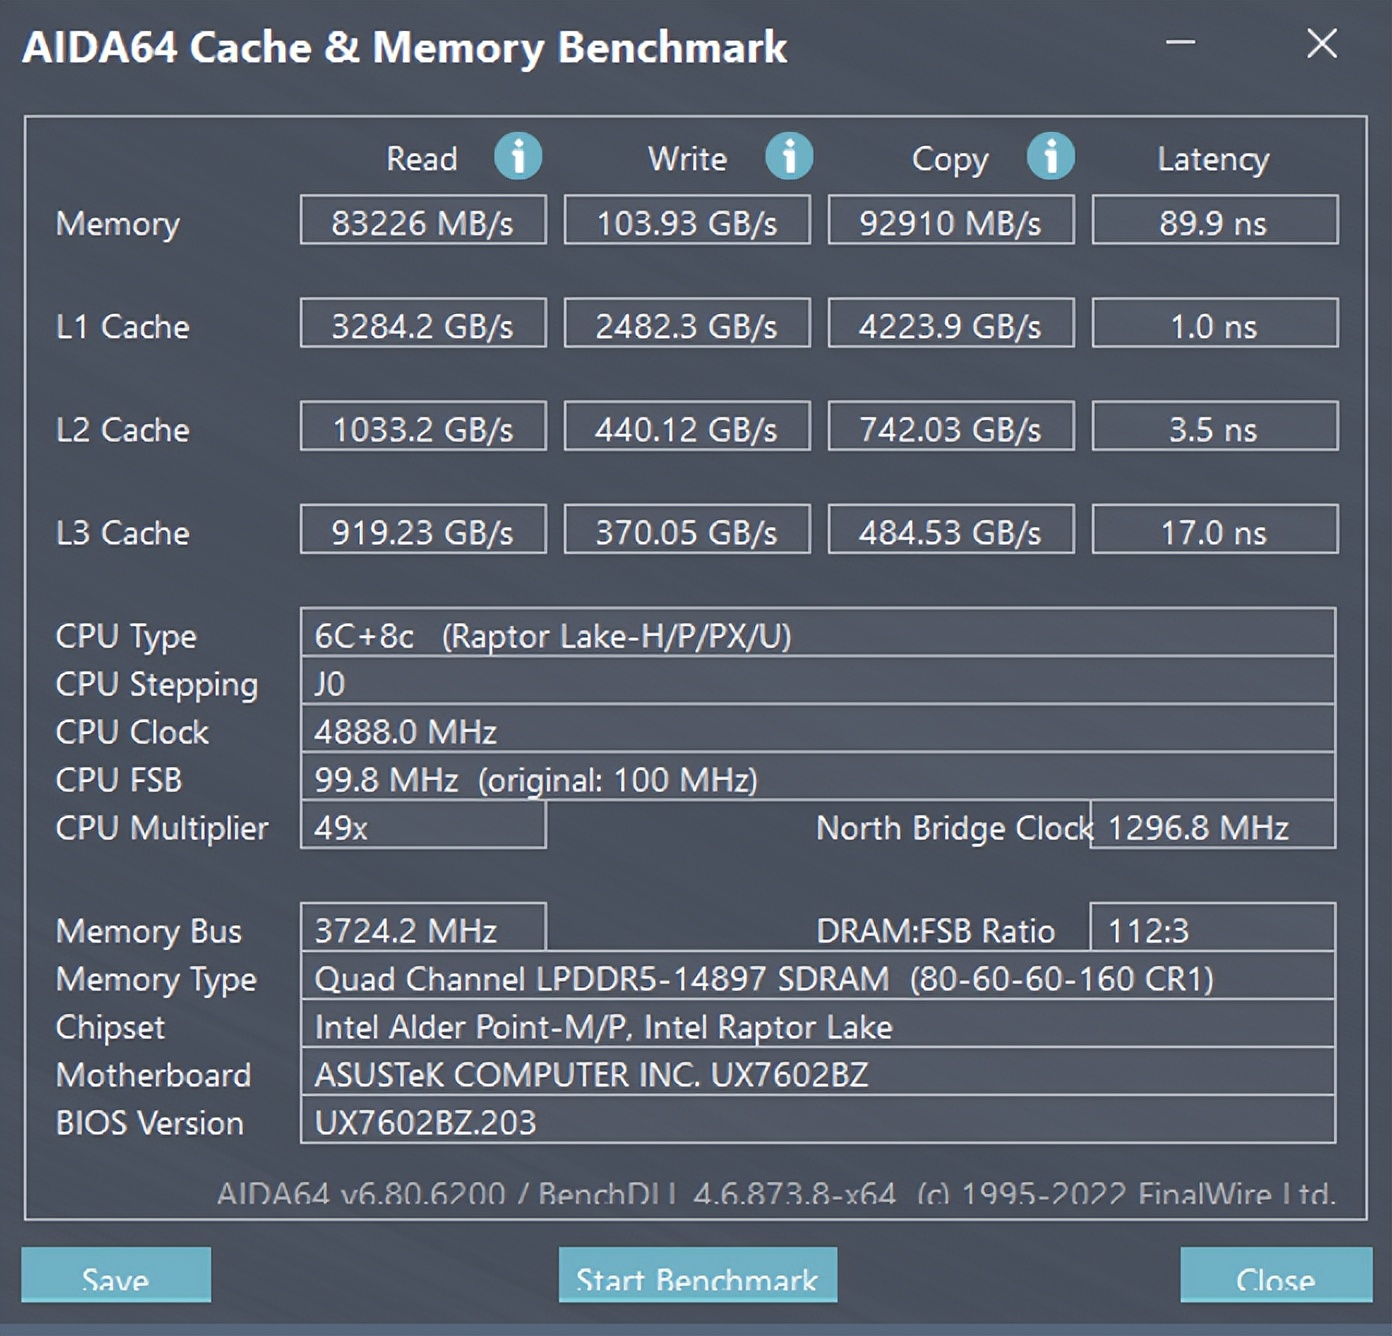This screenshot has height=1336, width=1392.
Task: Click the Memory latency result showing 89.9 ns
Action: click(x=1213, y=221)
